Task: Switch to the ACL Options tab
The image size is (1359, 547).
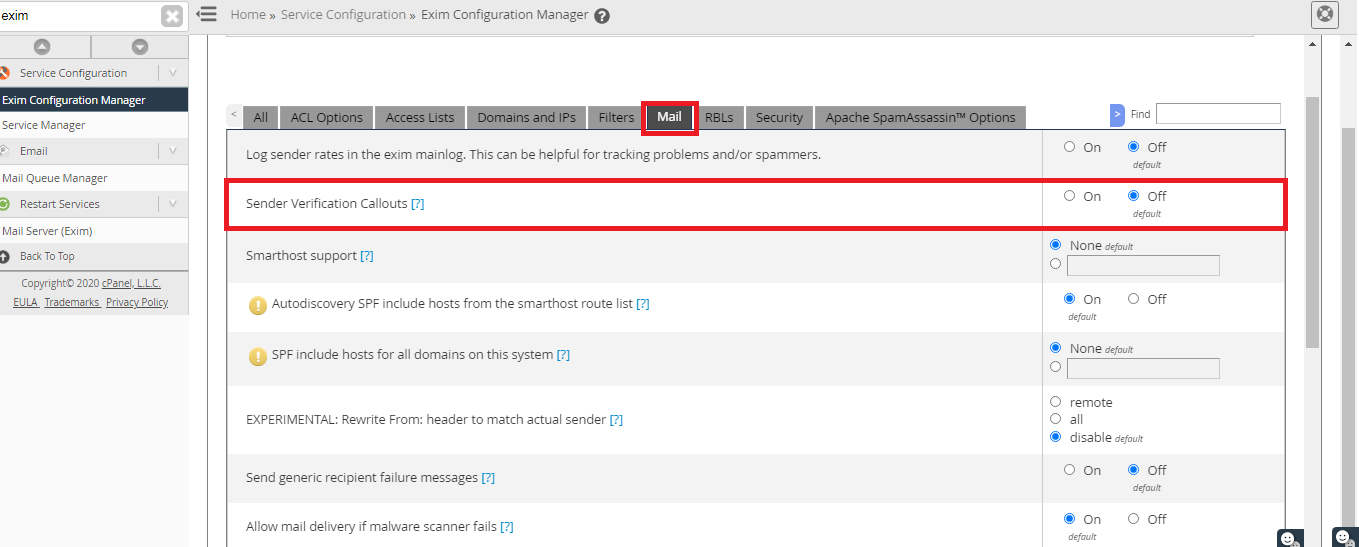Action: (327, 117)
